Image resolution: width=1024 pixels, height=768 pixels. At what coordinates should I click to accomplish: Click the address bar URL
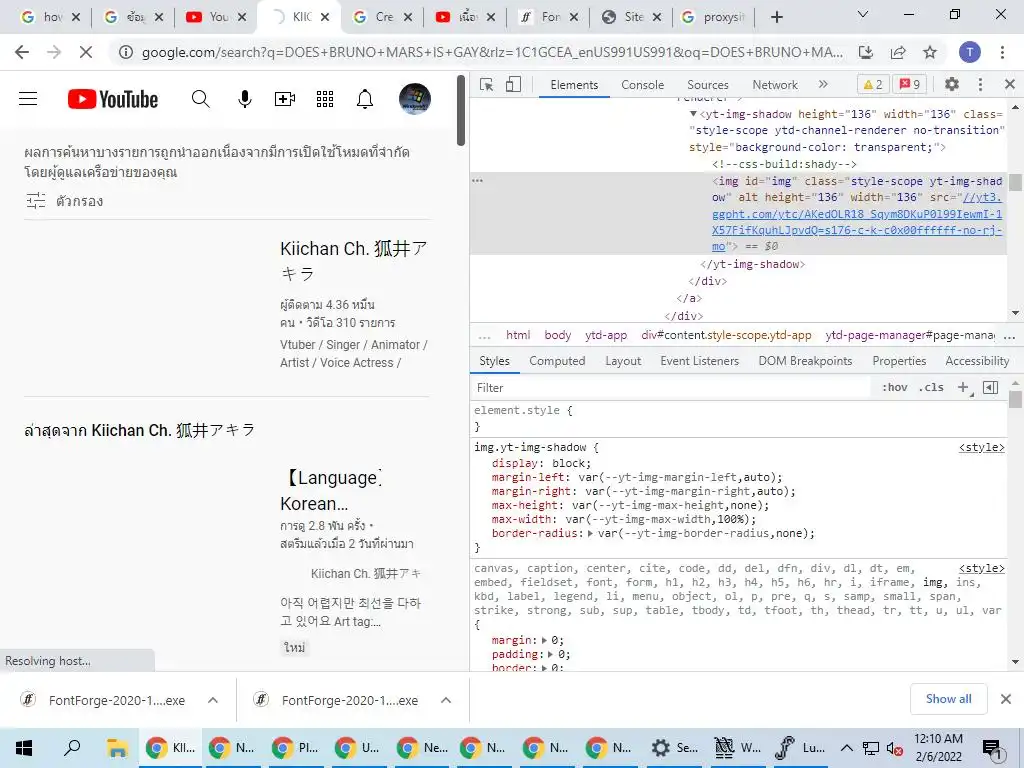[x=492, y=52]
